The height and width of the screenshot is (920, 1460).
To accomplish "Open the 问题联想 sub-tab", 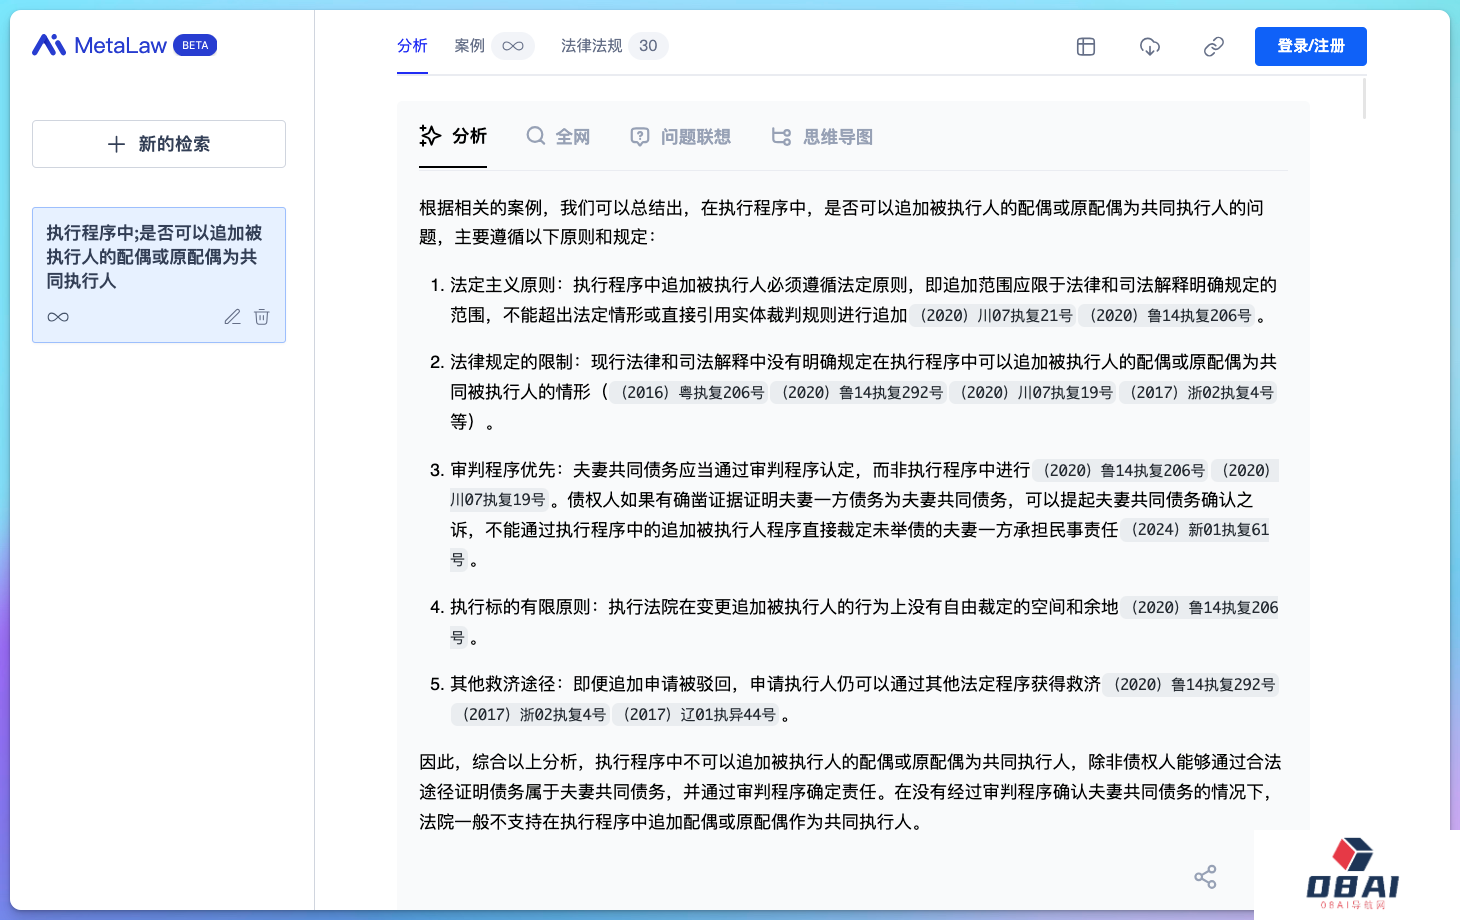I will [681, 137].
